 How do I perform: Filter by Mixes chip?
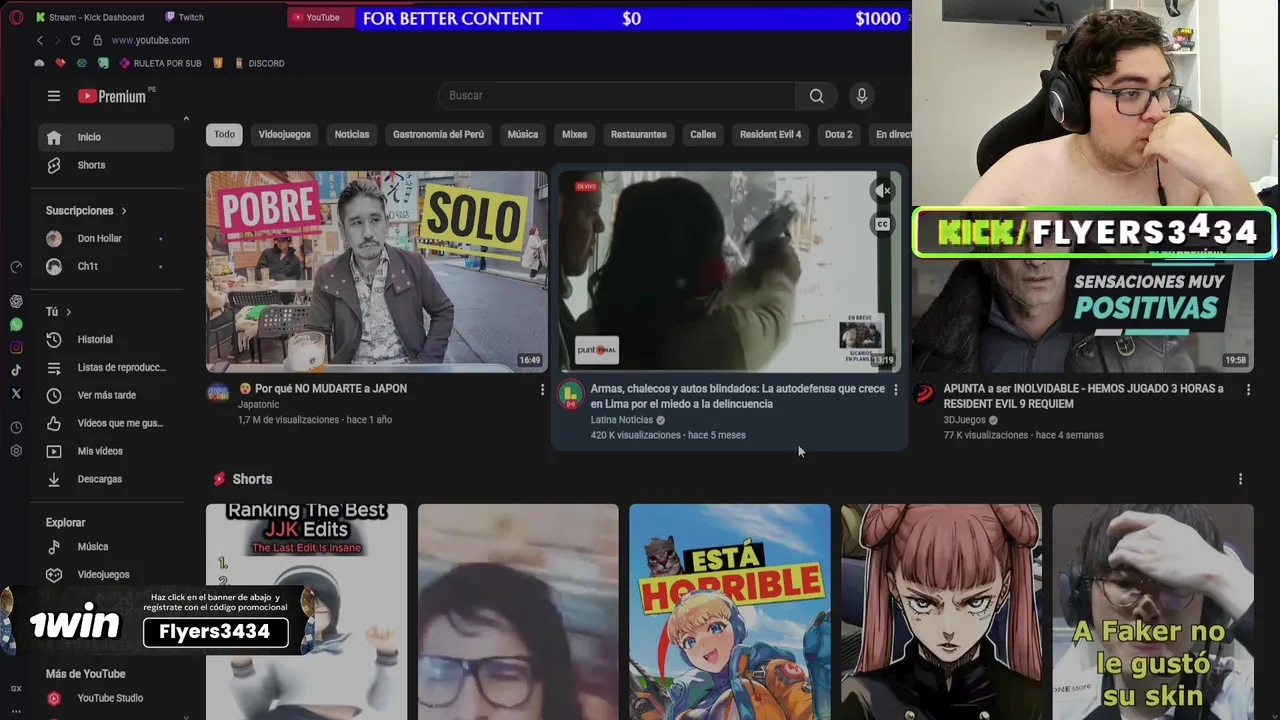(574, 134)
